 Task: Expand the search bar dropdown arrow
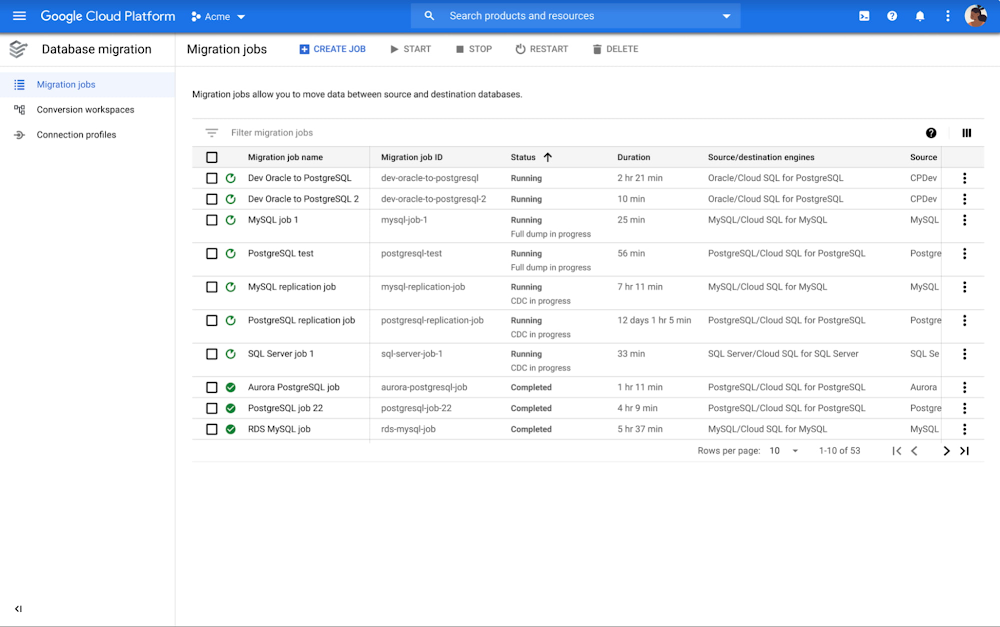pos(726,16)
